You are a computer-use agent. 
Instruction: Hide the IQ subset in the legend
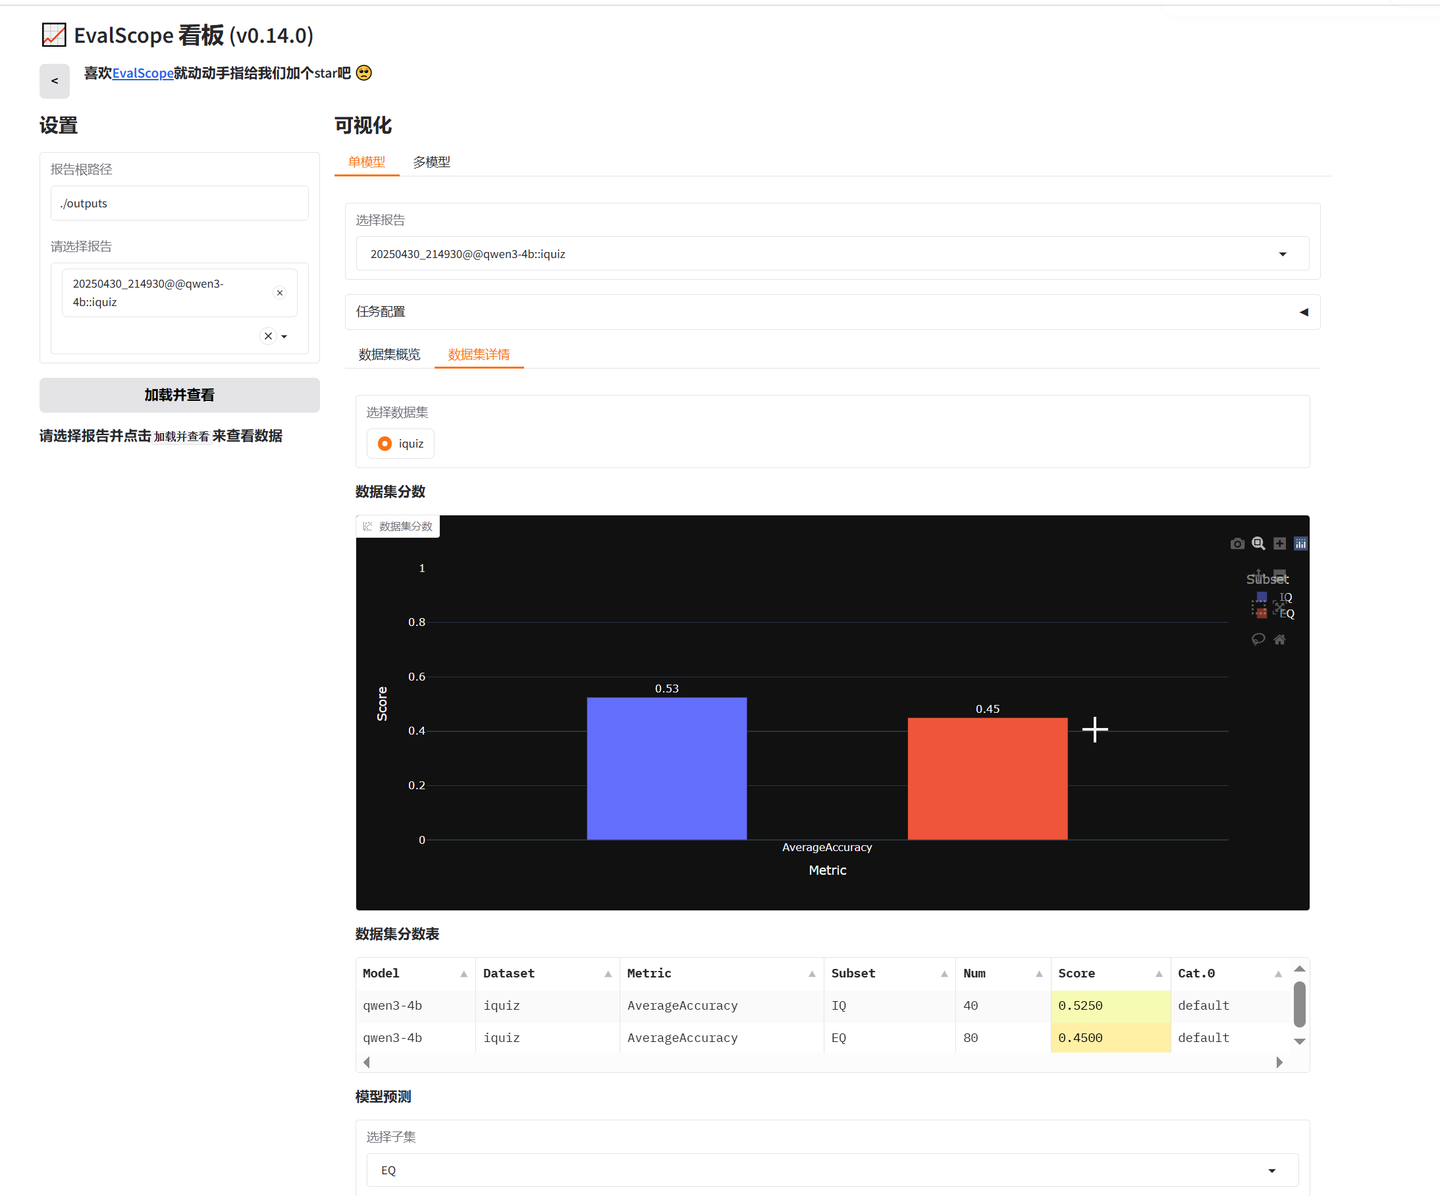(x=1287, y=597)
